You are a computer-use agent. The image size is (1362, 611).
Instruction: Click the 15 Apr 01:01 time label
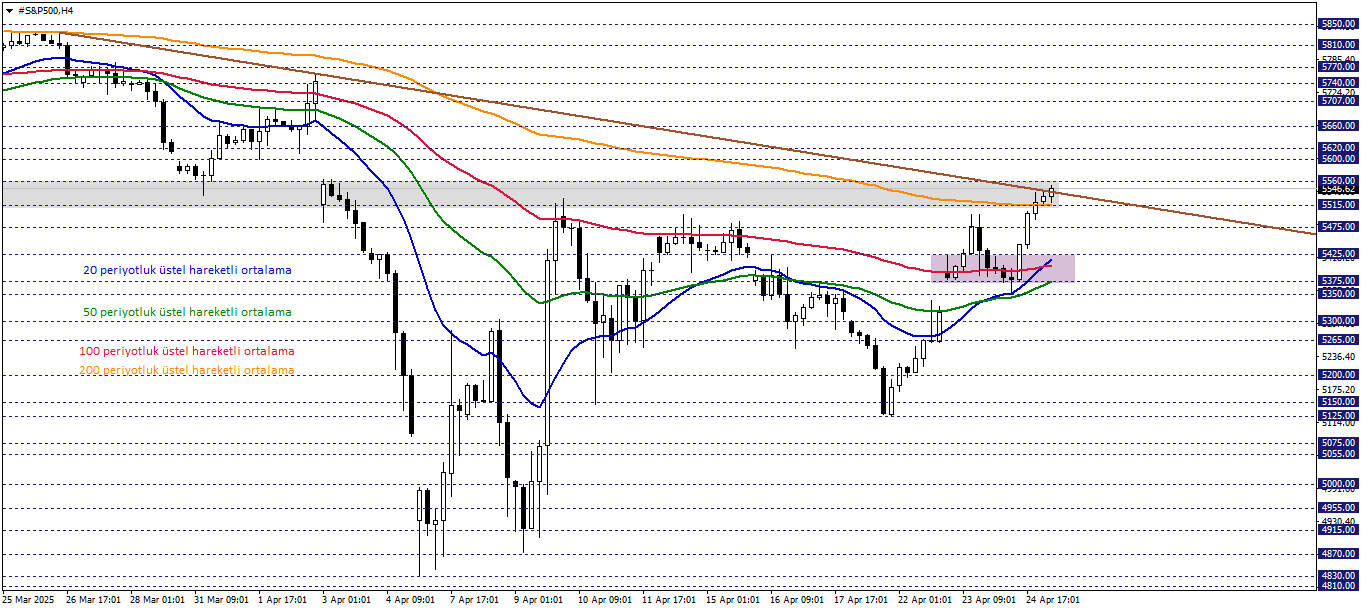[x=734, y=600]
